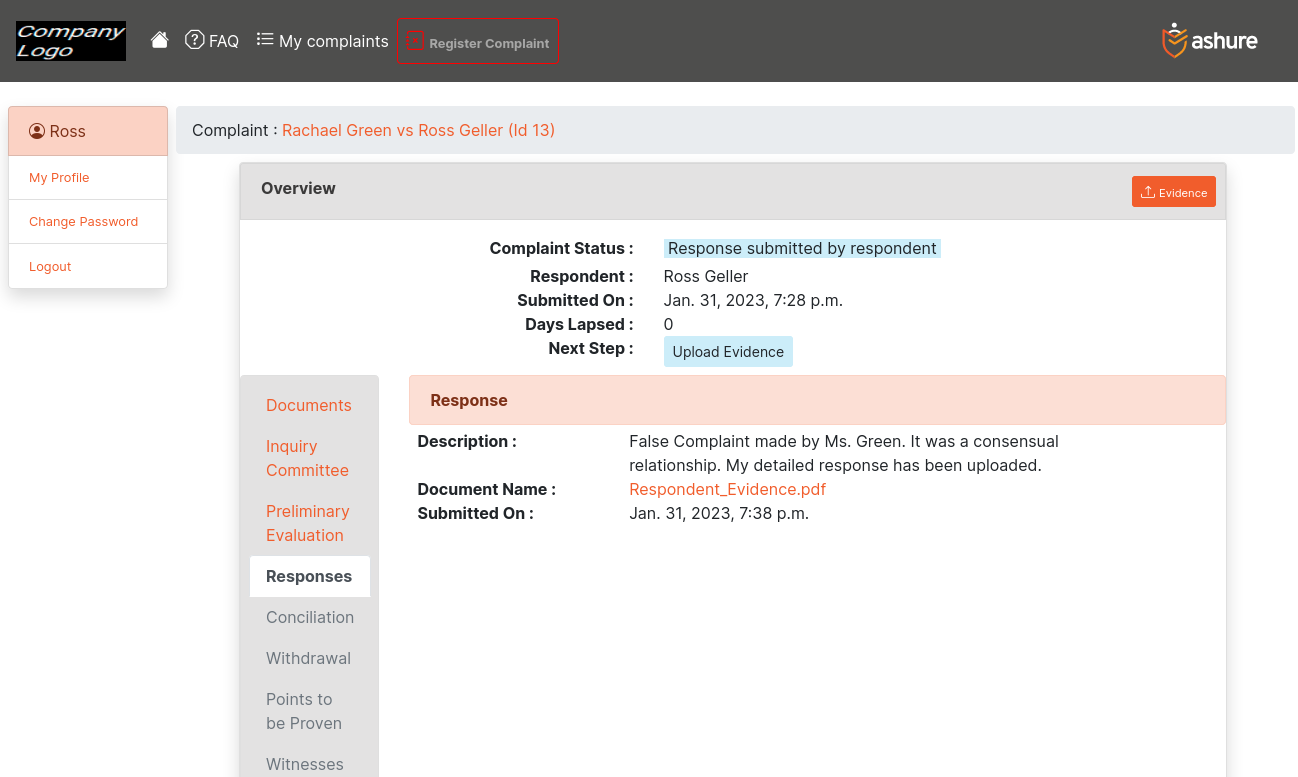Screen dimensions: 1298x777
Task: Click the Ross user avatar icon
Action: pyautogui.click(x=37, y=131)
